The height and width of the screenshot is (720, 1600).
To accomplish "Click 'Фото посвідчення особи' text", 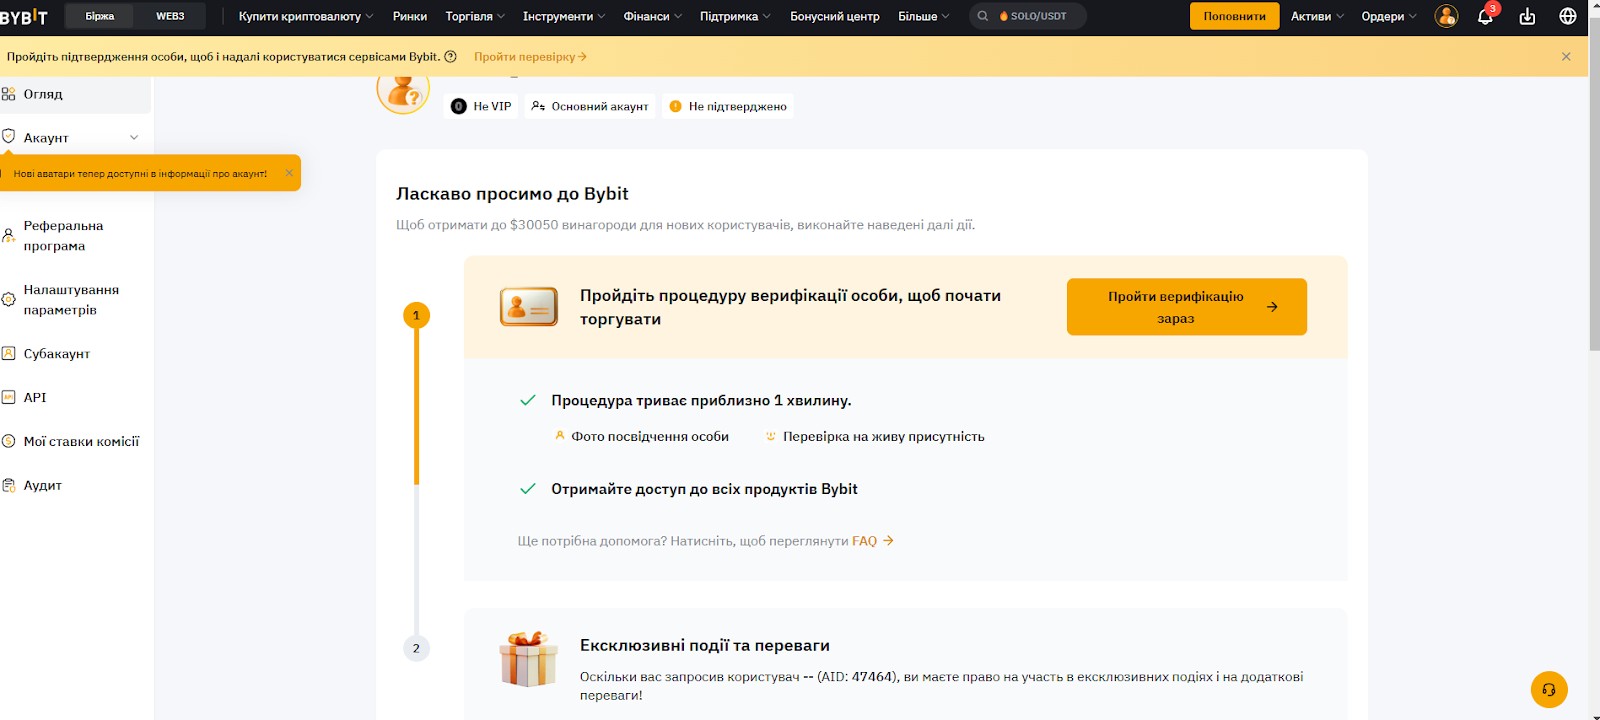I will tap(650, 437).
